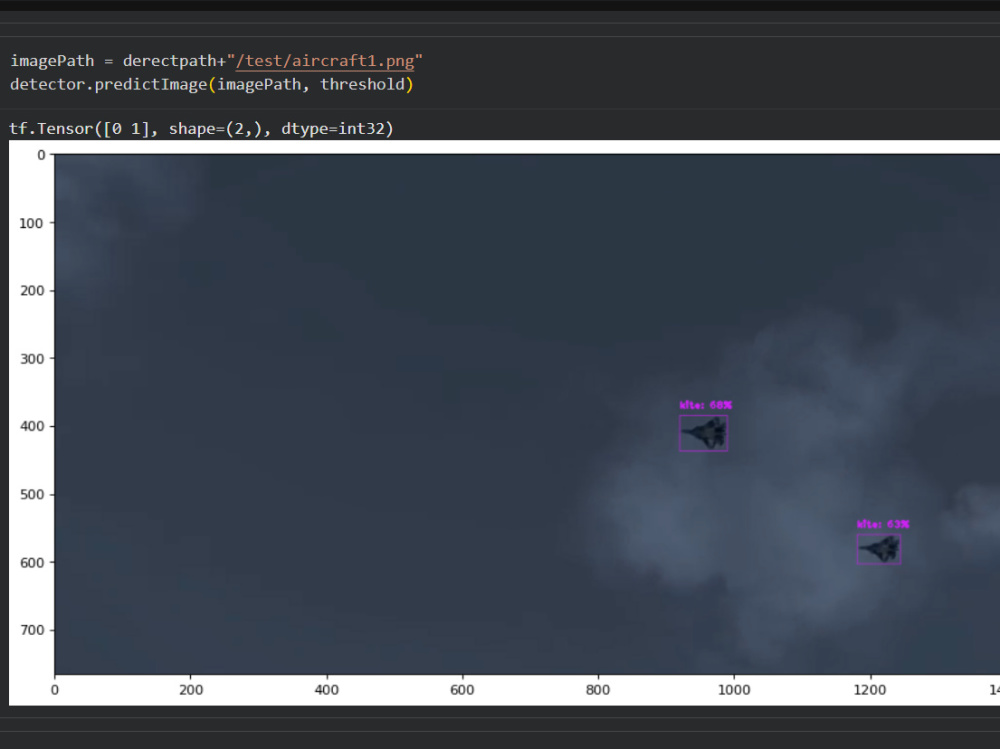Click the y-axis tick label 700
The width and height of the screenshot is (1000, 749).
pyautogui.click(x=32, y=630)
